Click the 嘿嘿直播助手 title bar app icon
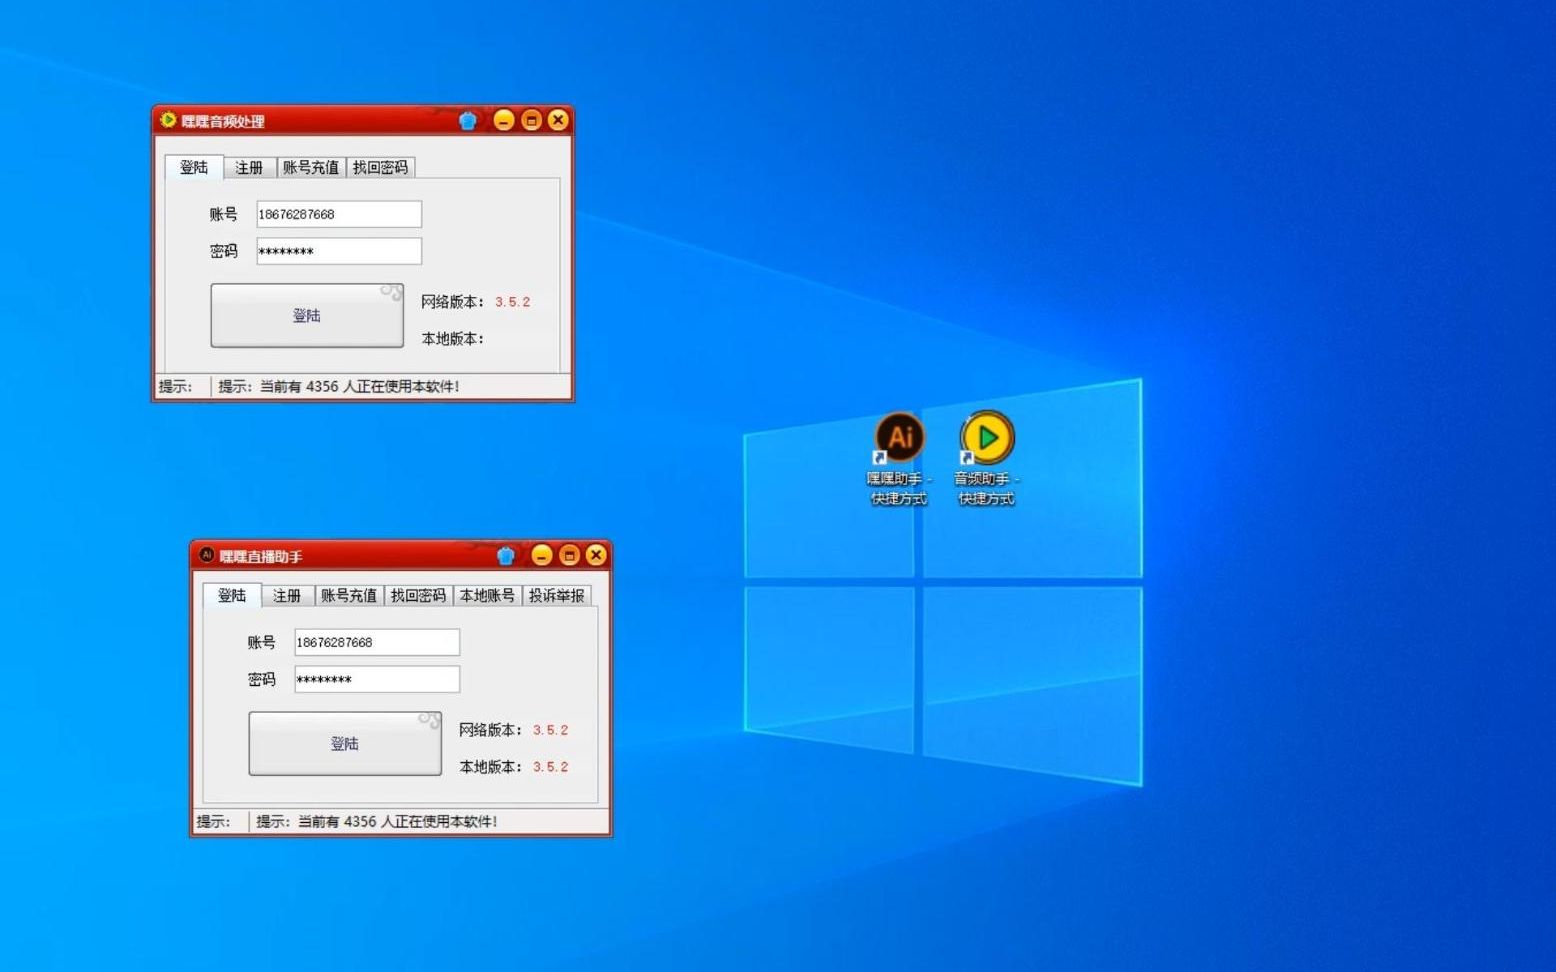 coord(206,555)
